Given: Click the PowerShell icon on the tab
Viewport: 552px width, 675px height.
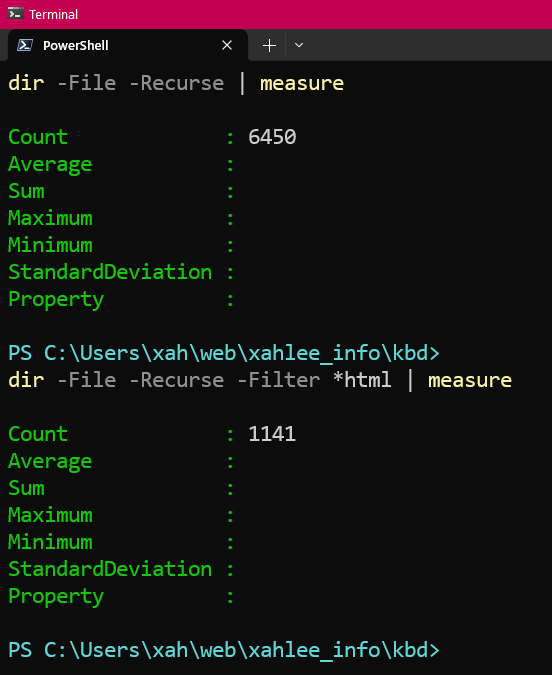Looking at the screenshot, I should point(25,45).
